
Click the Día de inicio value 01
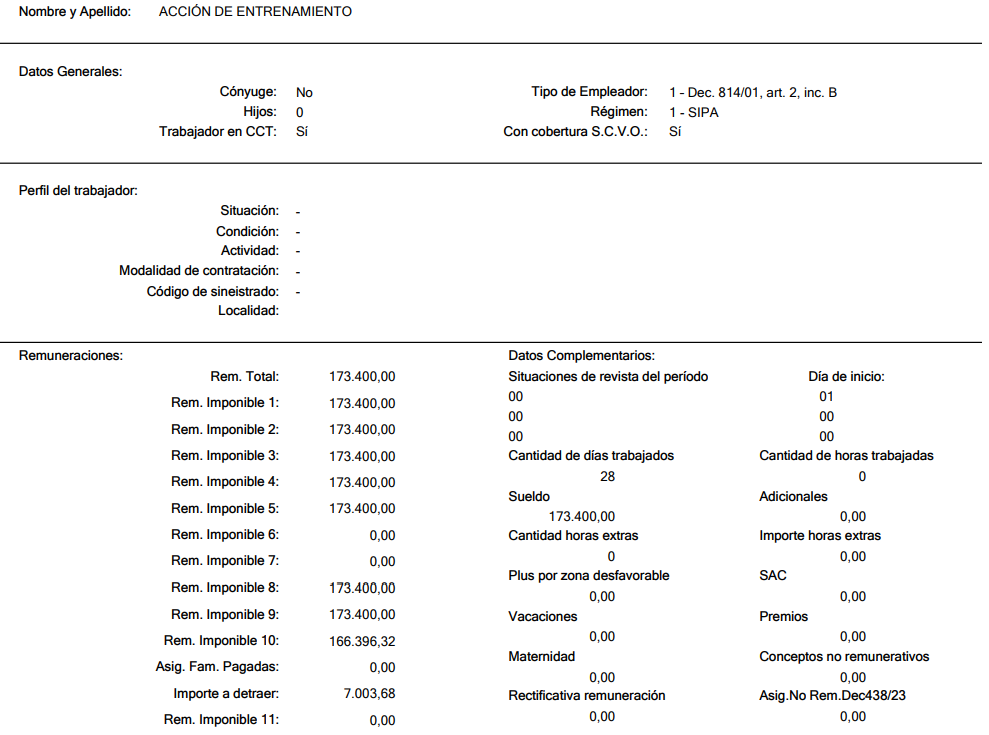tap(826, 396)
